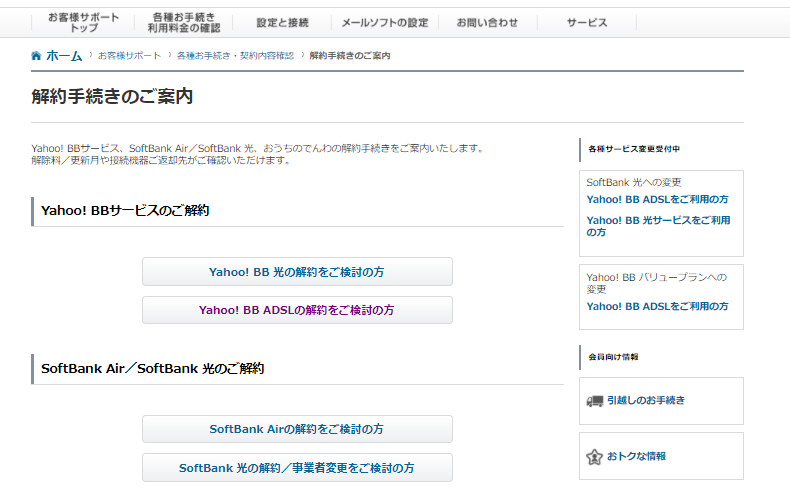Click the home icon in breadcrumb
This screenshot has width=790, height=502.
pos(36,55)
